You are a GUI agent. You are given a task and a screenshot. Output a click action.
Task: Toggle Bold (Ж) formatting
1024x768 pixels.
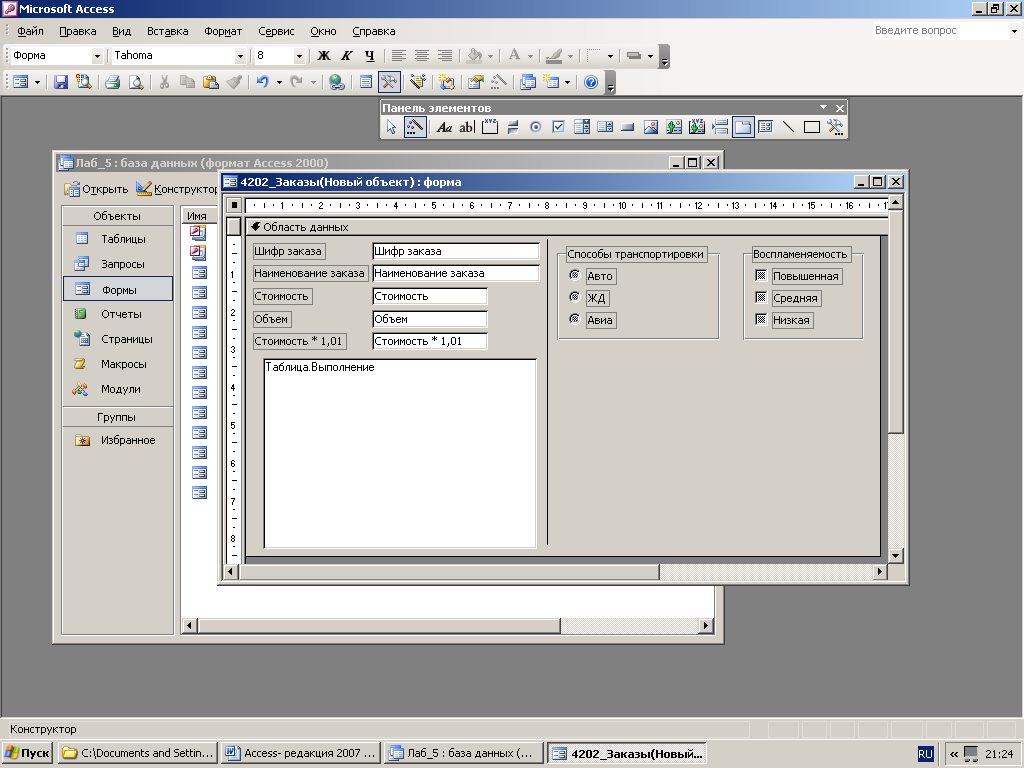click(x=323, y=56)
